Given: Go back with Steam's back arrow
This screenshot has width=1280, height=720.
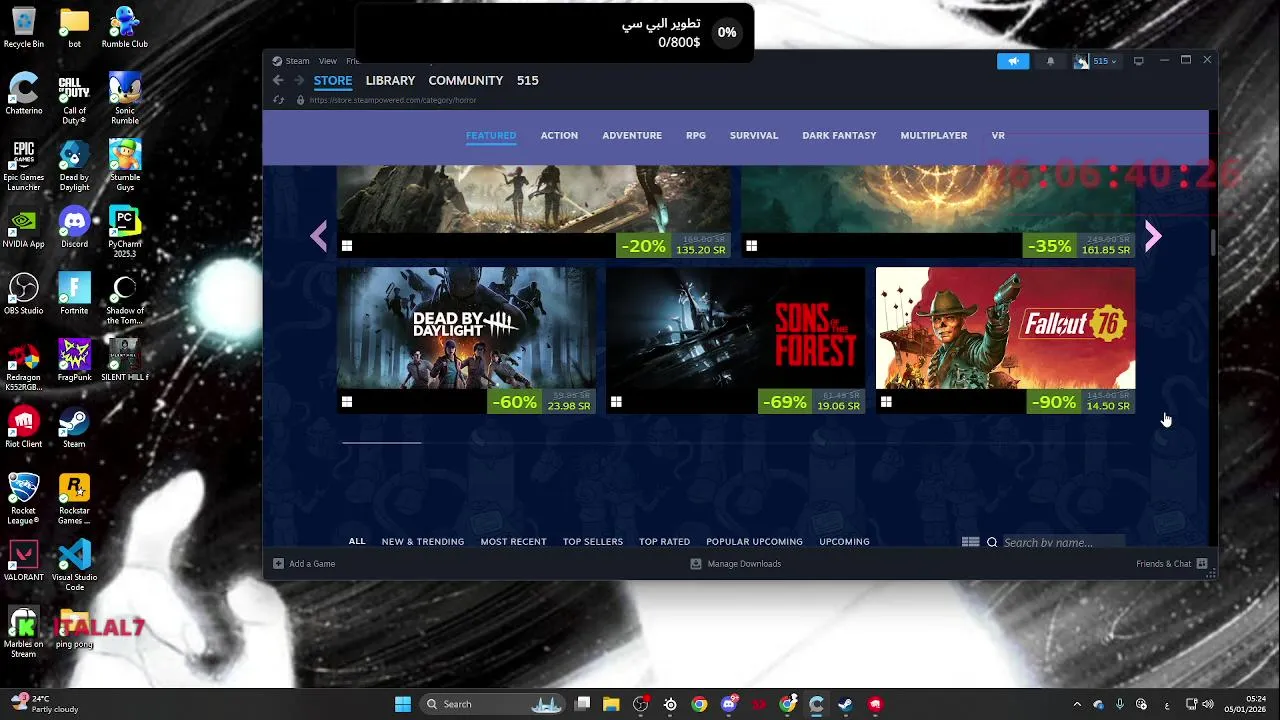Looking at the screenshot, I should [x=278, y=80].
